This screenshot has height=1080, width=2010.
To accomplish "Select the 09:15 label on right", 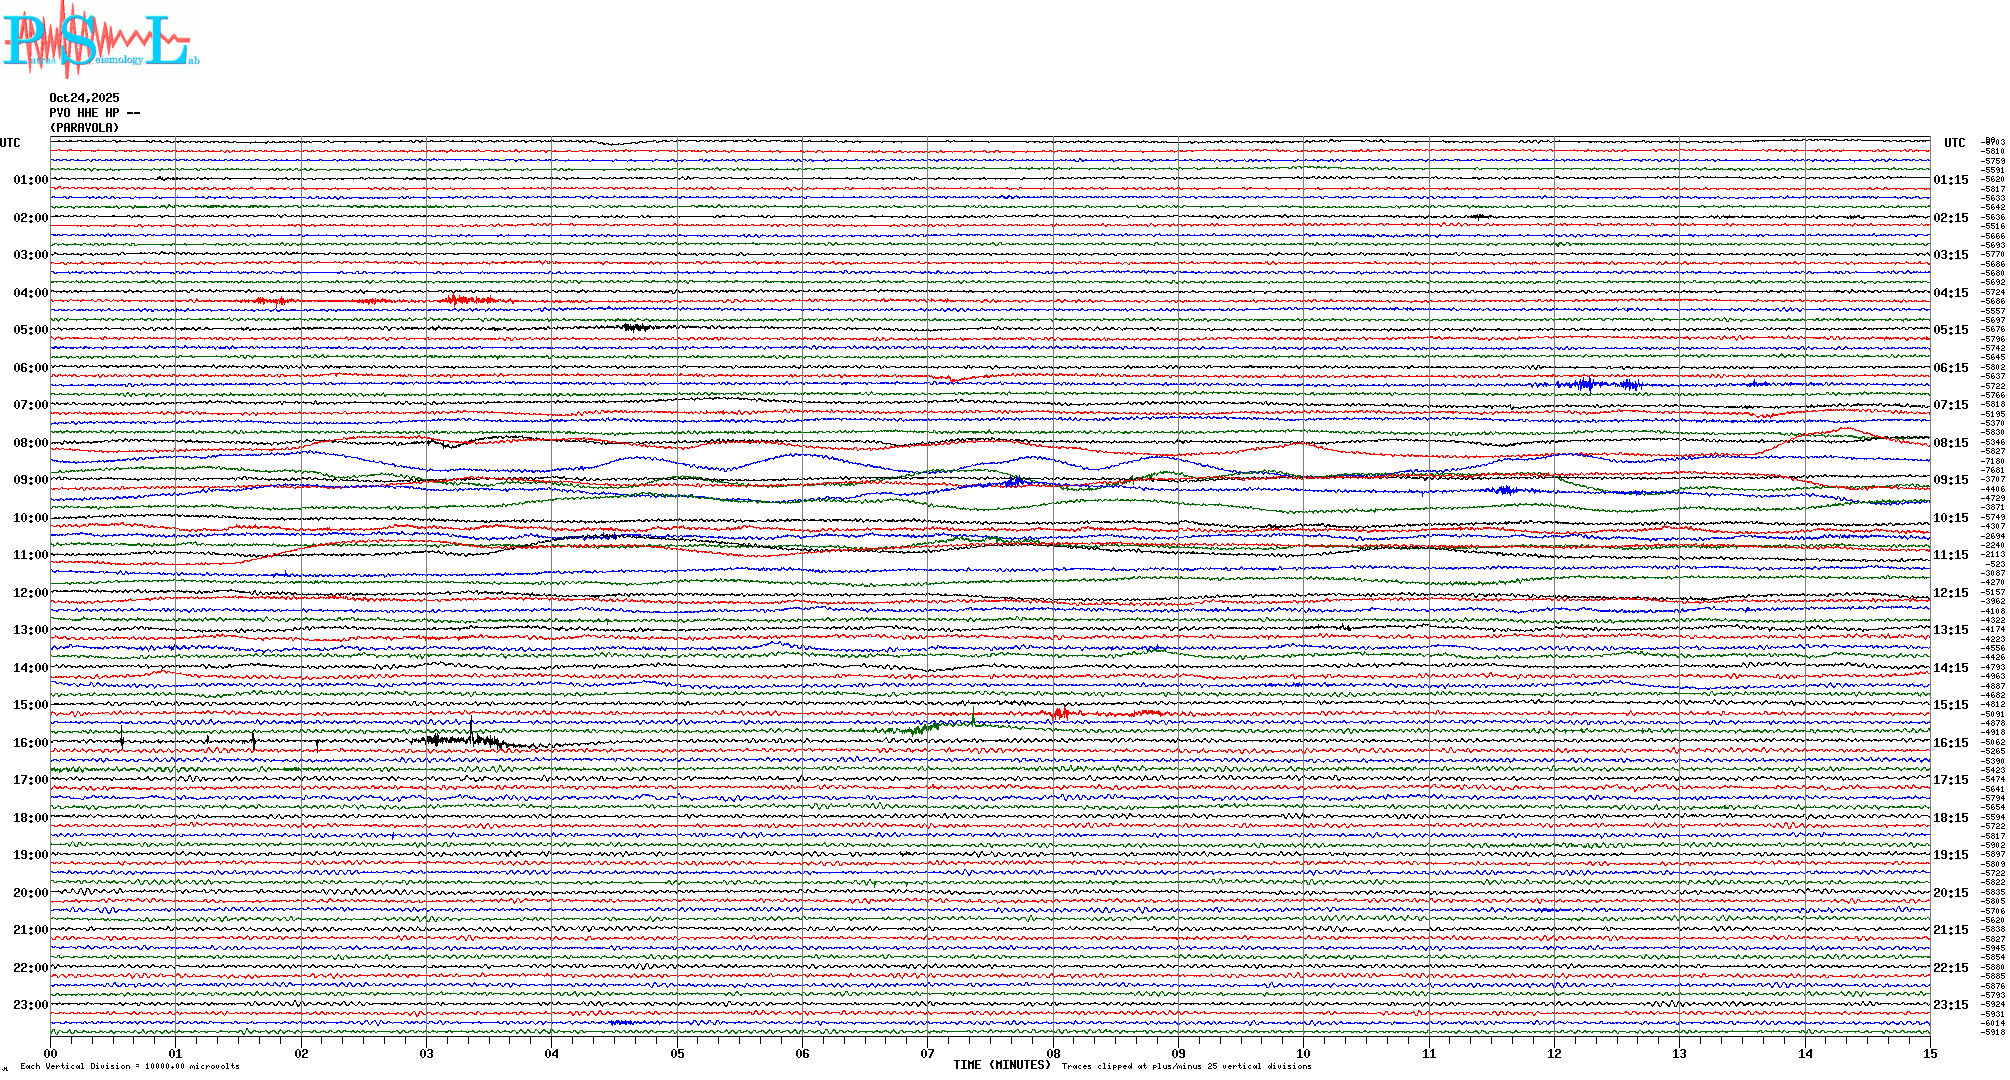I will (1950, 480).
